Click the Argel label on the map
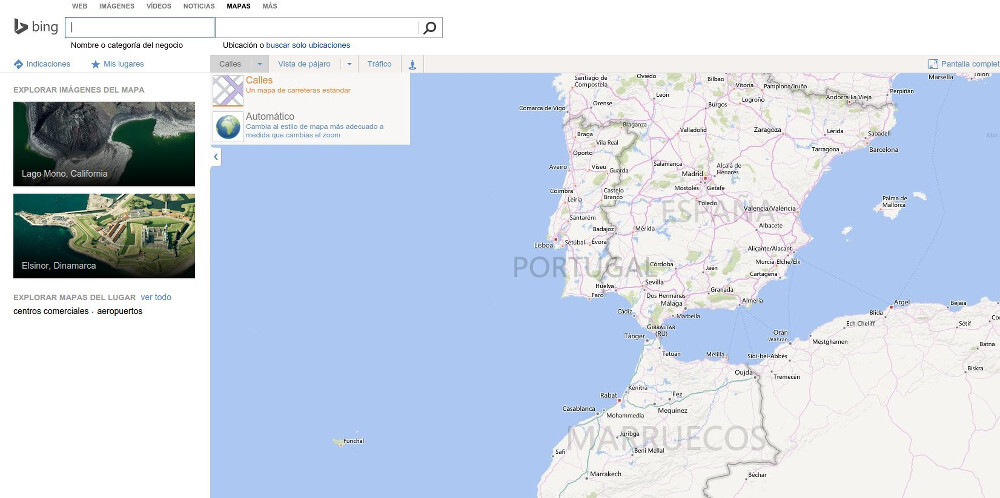 (902, 302)
